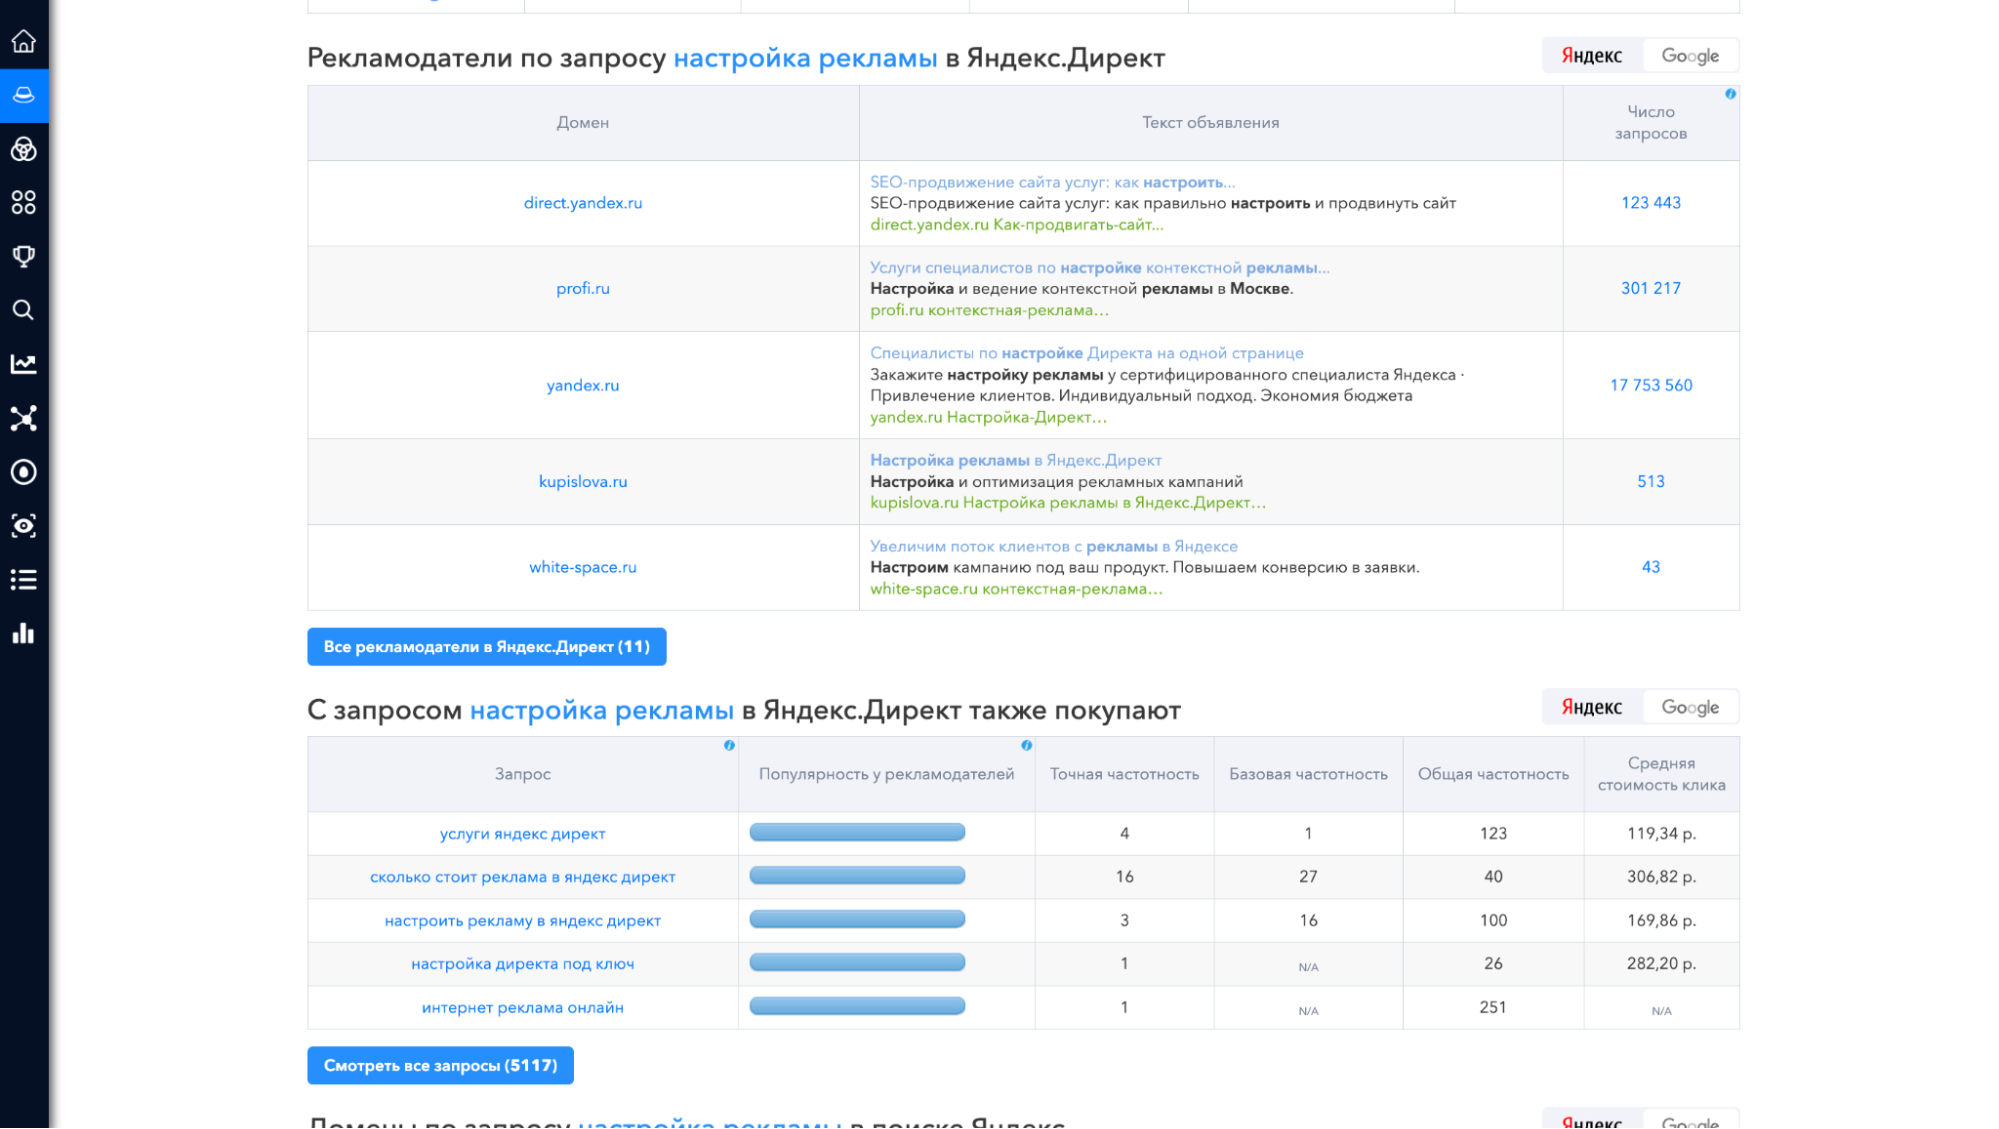
Task: Open the network graph tool in sidebar
Action: [24, 418]
